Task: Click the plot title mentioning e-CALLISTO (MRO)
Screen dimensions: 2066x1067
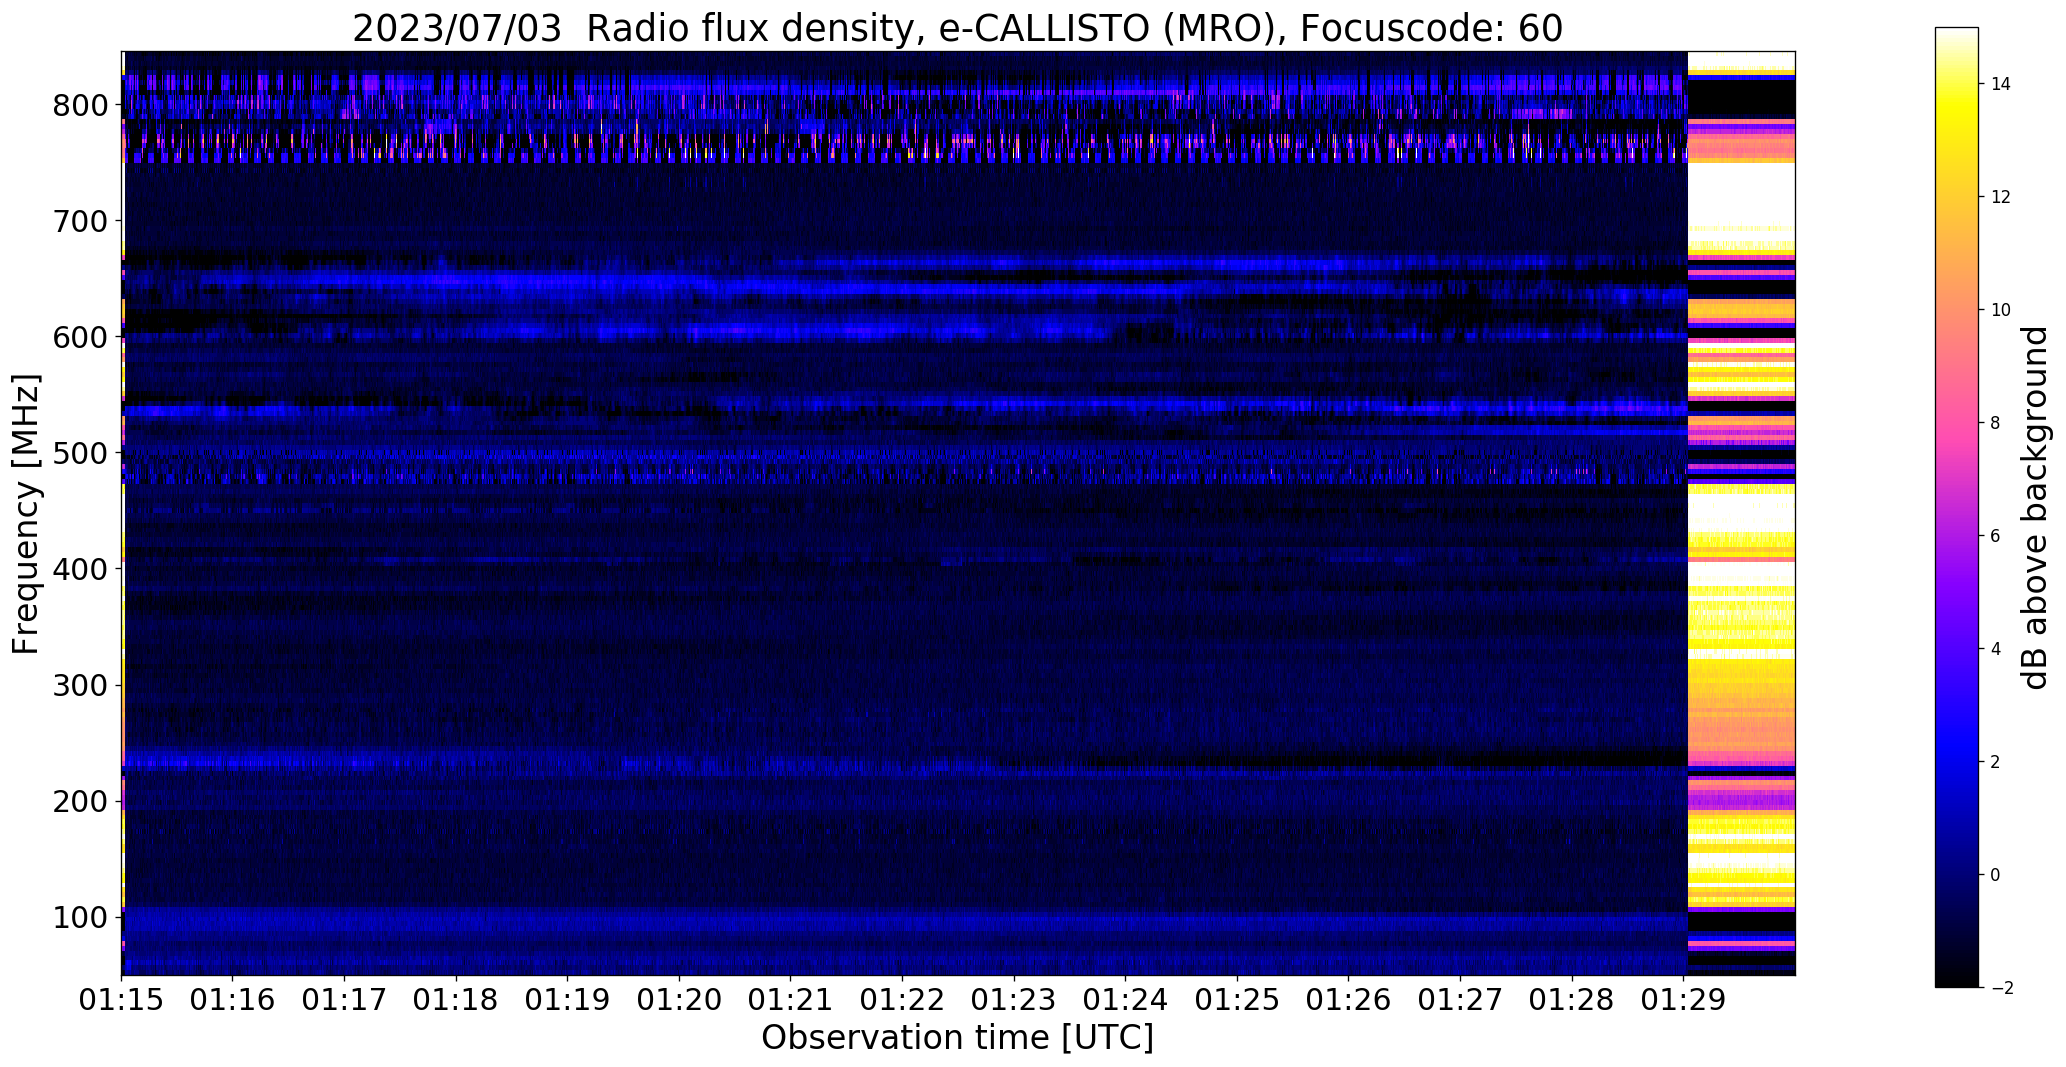Action: coord(957,28)
